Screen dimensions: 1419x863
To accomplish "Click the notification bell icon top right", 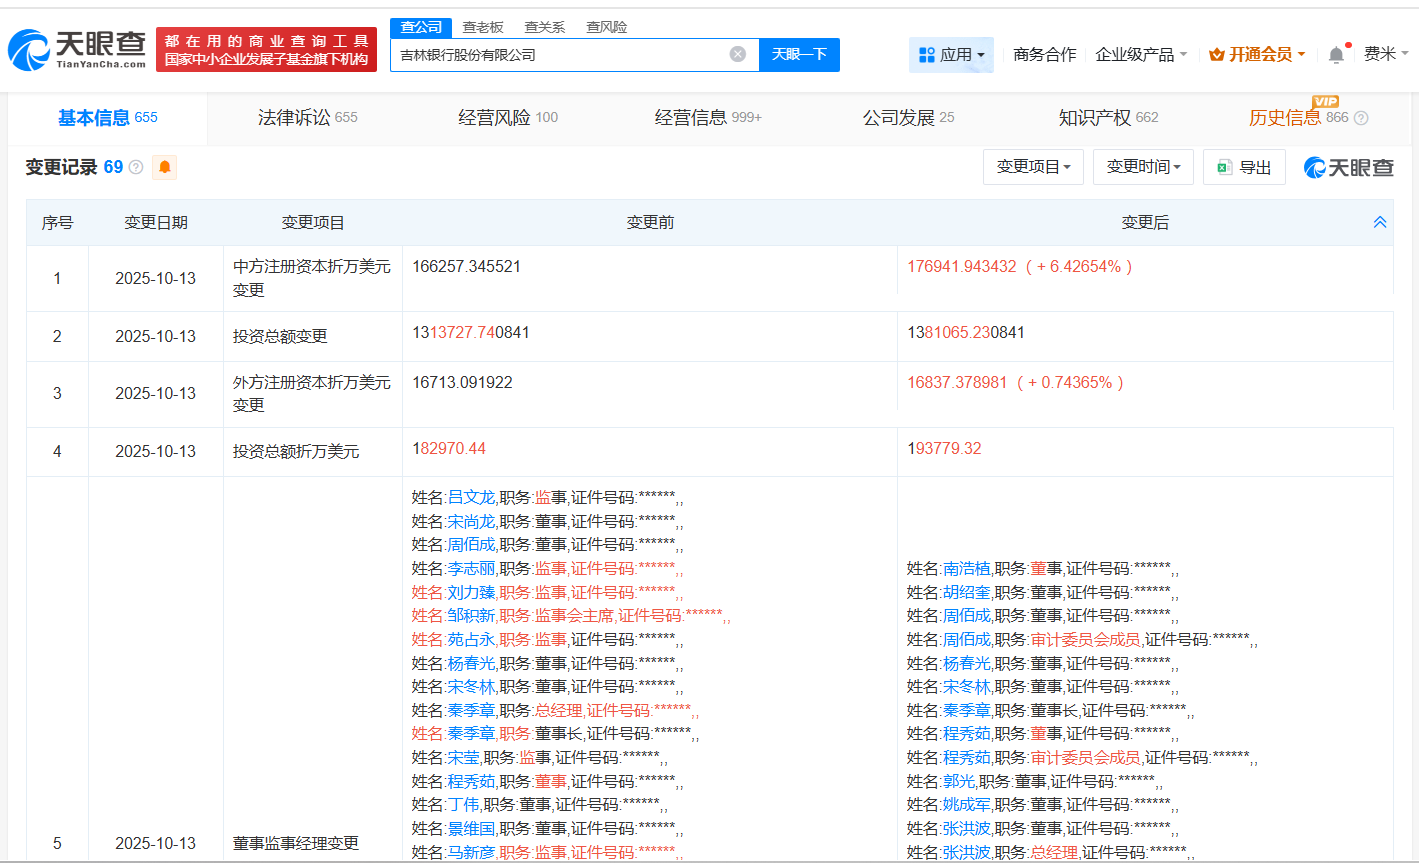I will (x=1334, y=54).
